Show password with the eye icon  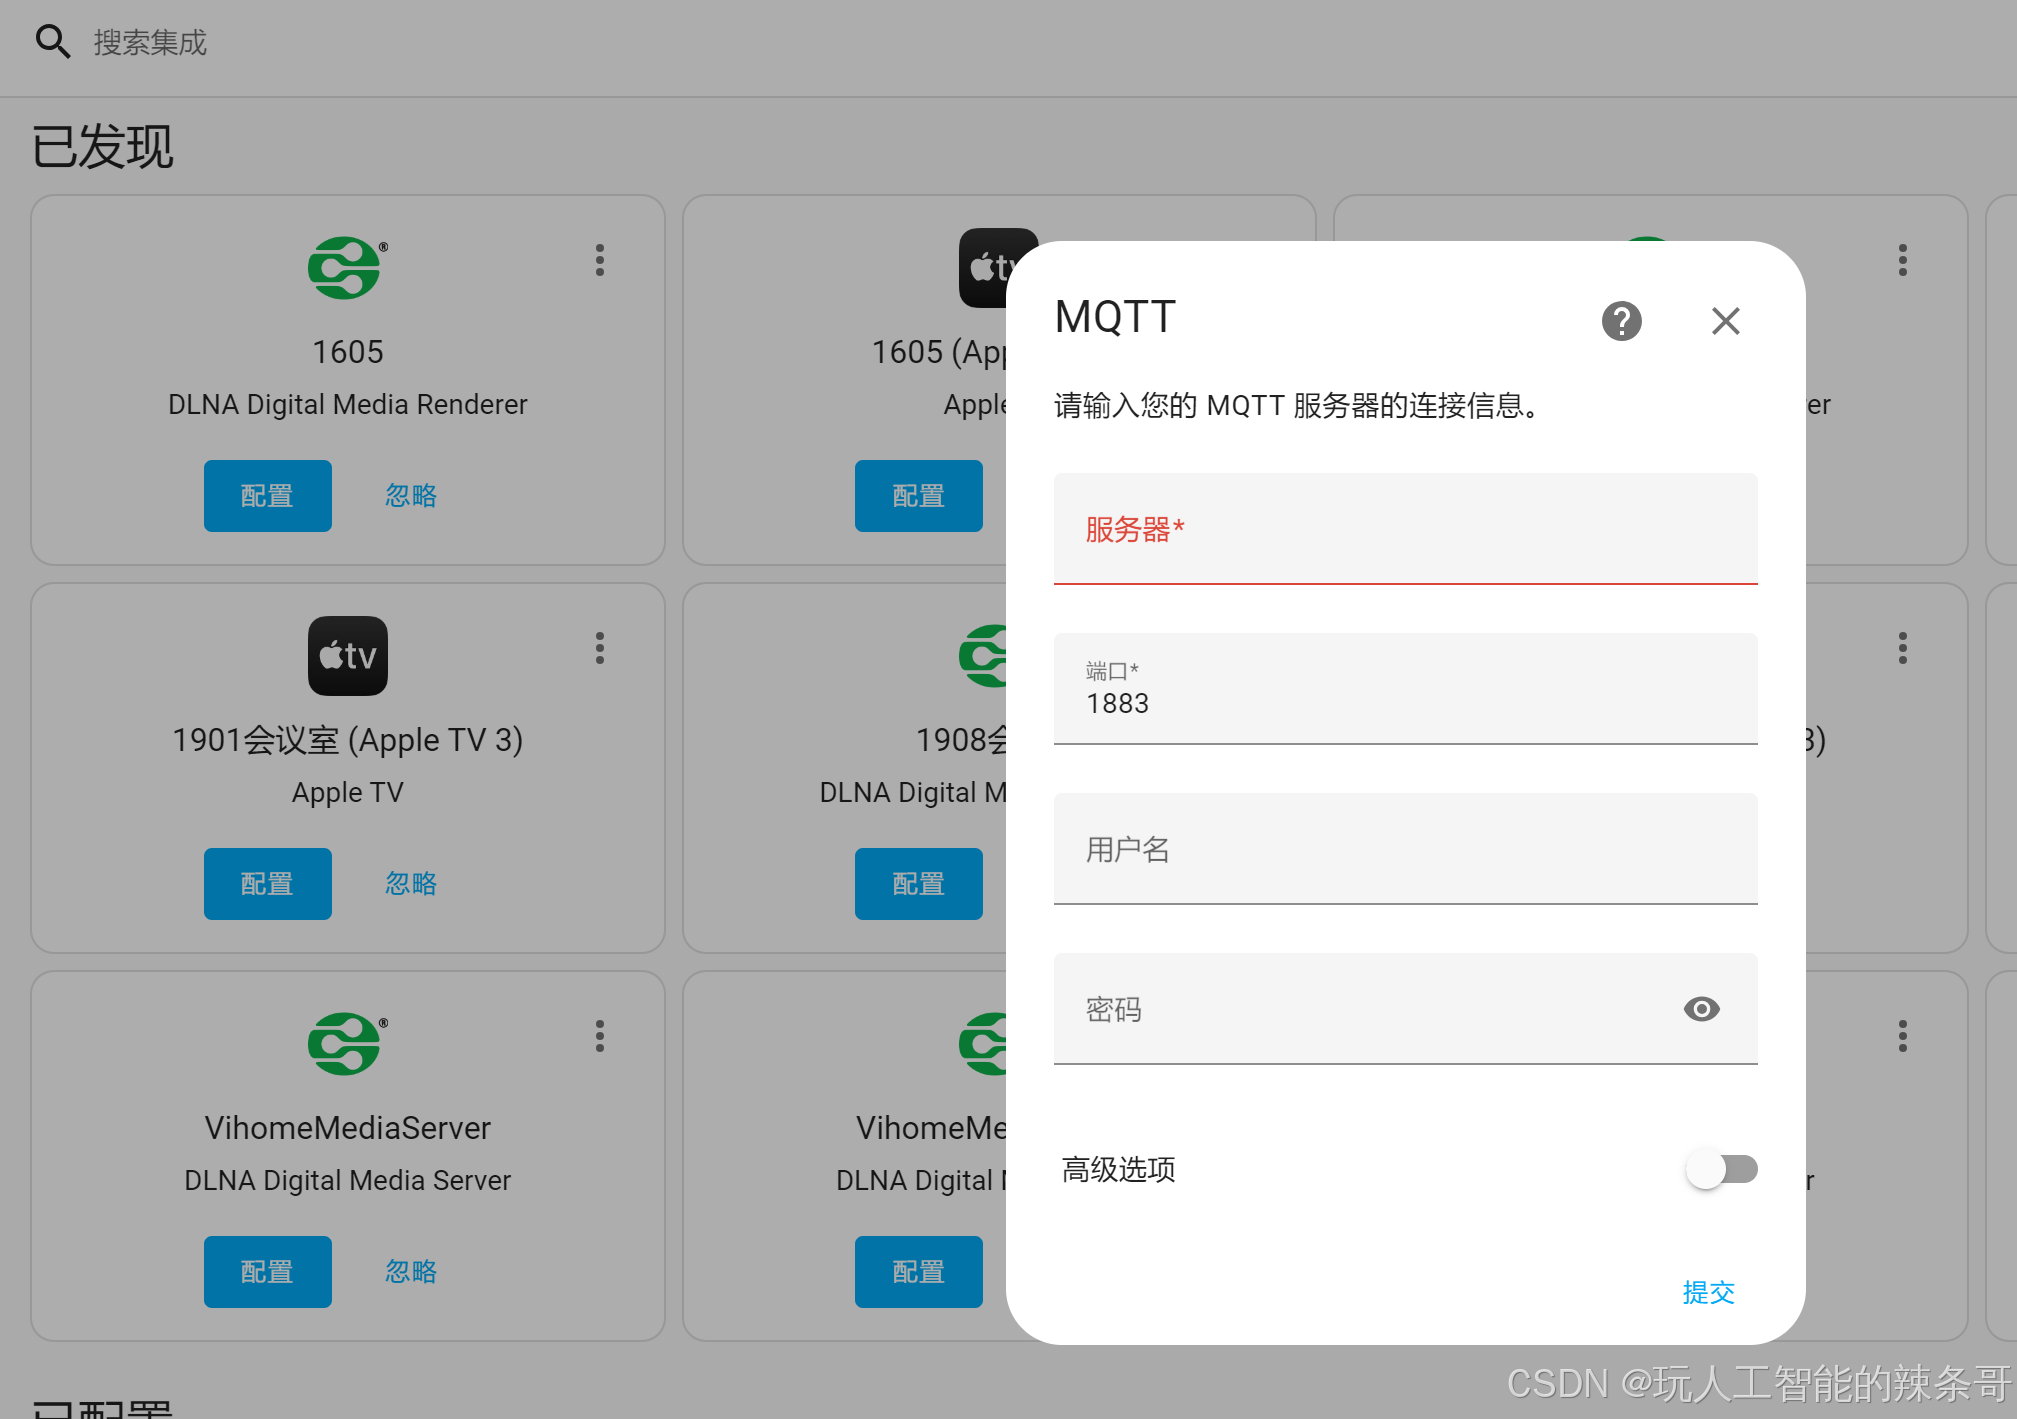coord(1701,1009)
